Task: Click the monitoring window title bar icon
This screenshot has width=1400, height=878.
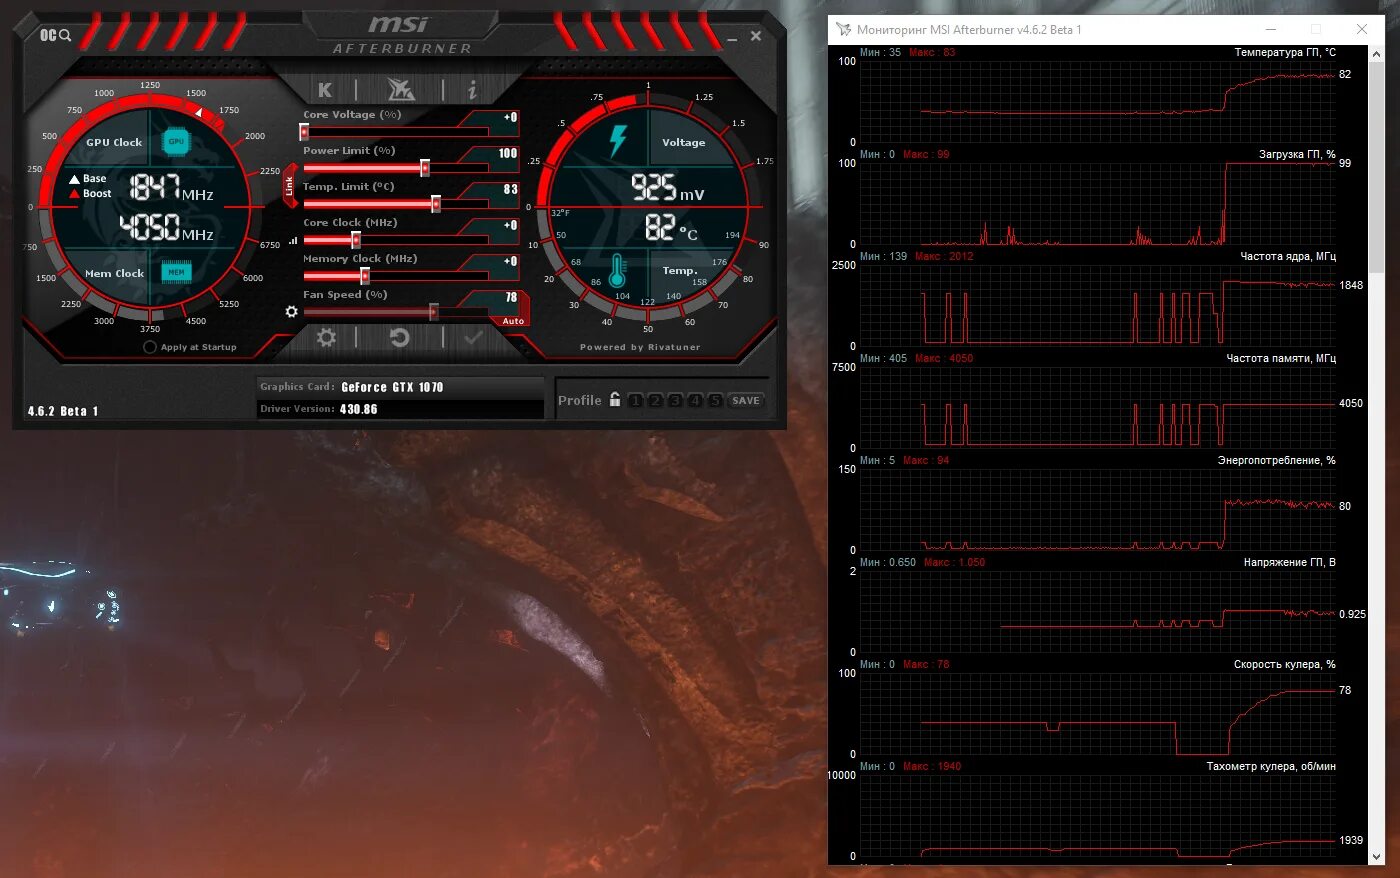Action: click(844, 29)
